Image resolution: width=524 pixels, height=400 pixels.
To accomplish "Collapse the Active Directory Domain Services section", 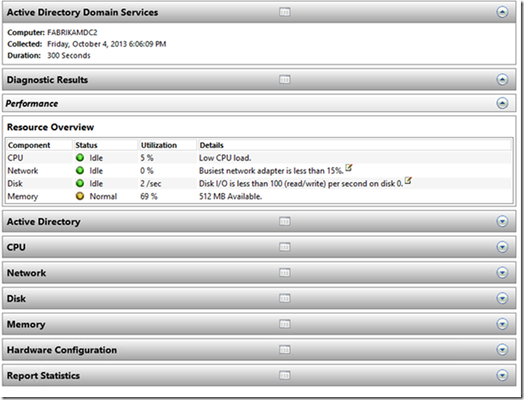I will point(502,12).
